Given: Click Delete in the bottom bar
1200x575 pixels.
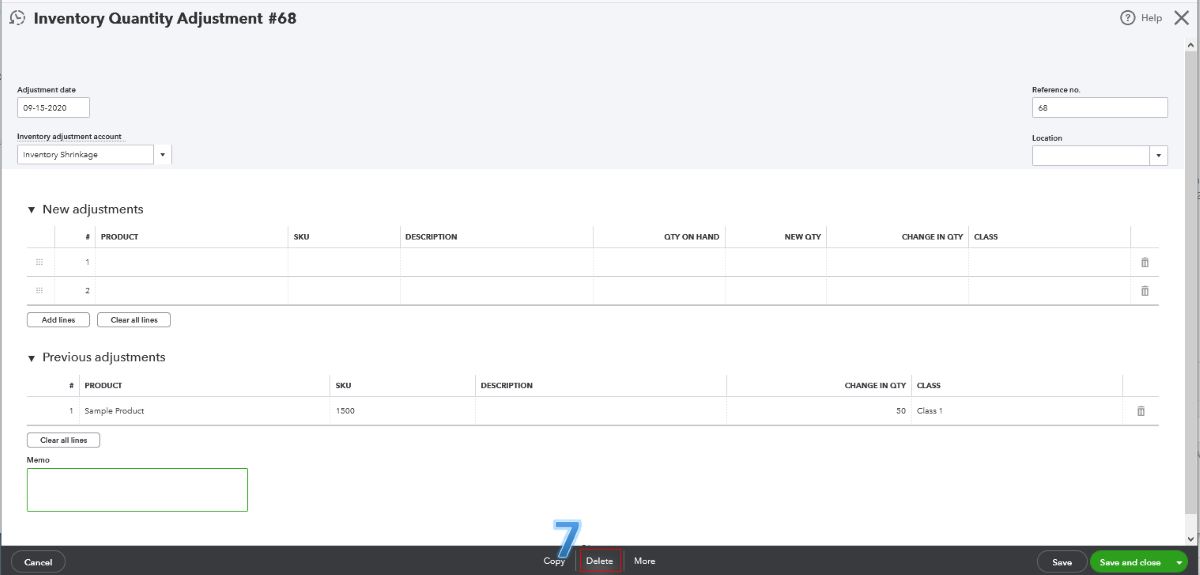Looking at the screenshot, I should click(x=600, y=561).
